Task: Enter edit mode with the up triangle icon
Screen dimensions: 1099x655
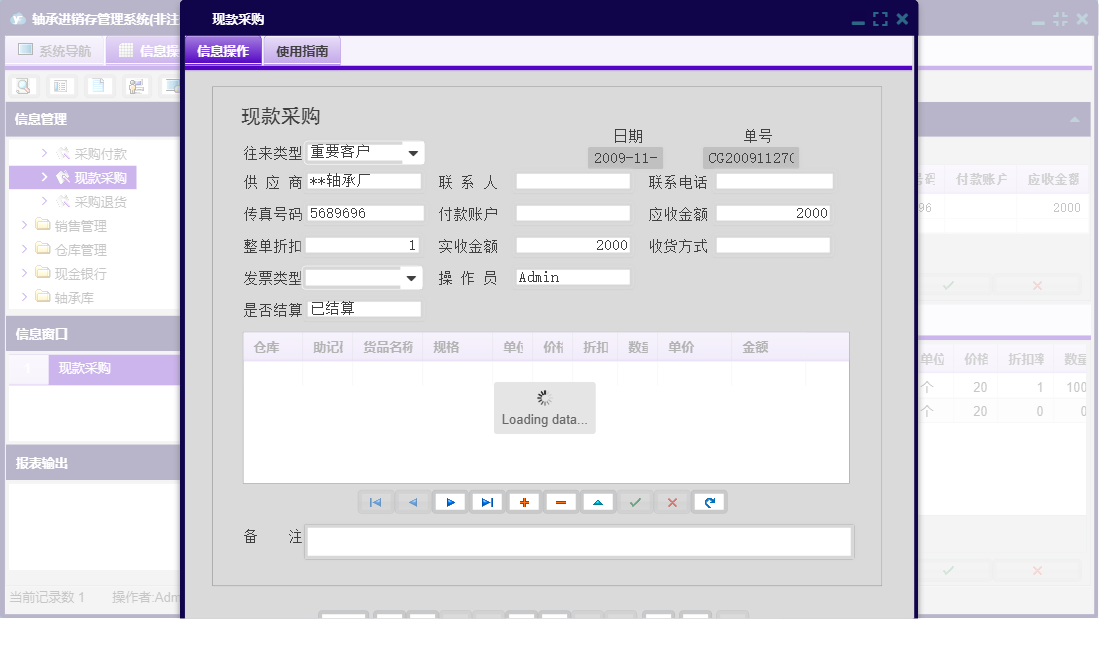Action: click(598, 502)
